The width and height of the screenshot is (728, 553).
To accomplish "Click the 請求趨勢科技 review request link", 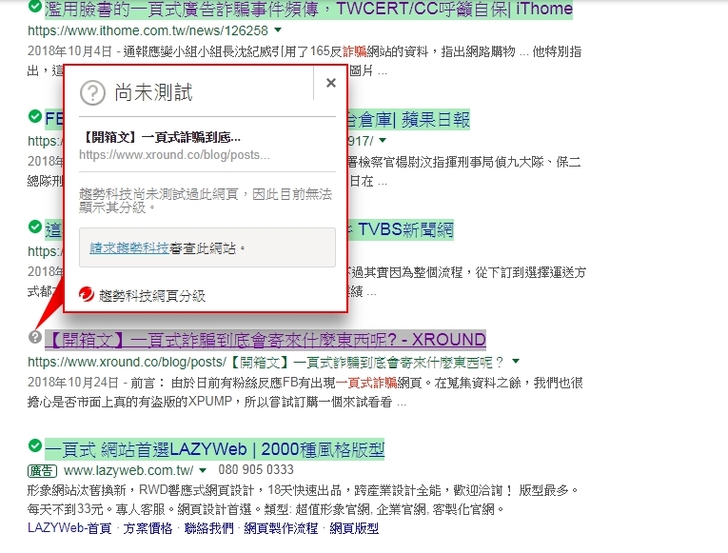I will (x=129, y=248).
